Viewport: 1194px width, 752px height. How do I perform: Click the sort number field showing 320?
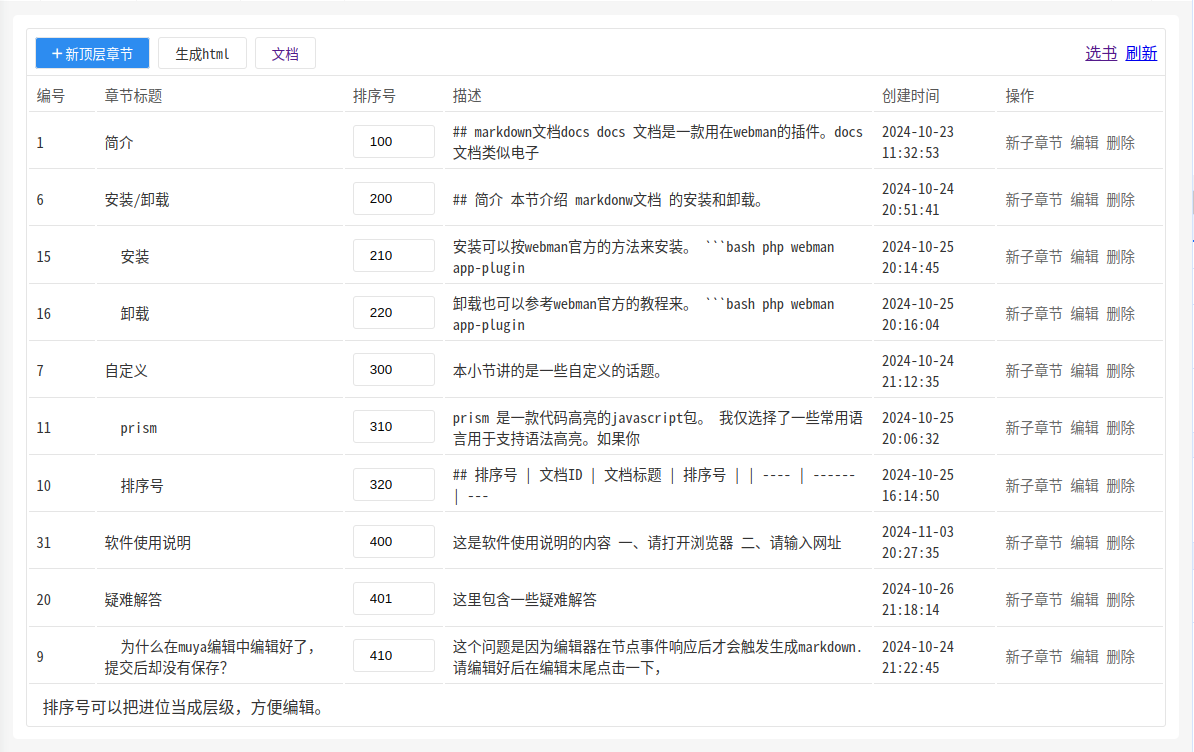(x=394, y=485)
